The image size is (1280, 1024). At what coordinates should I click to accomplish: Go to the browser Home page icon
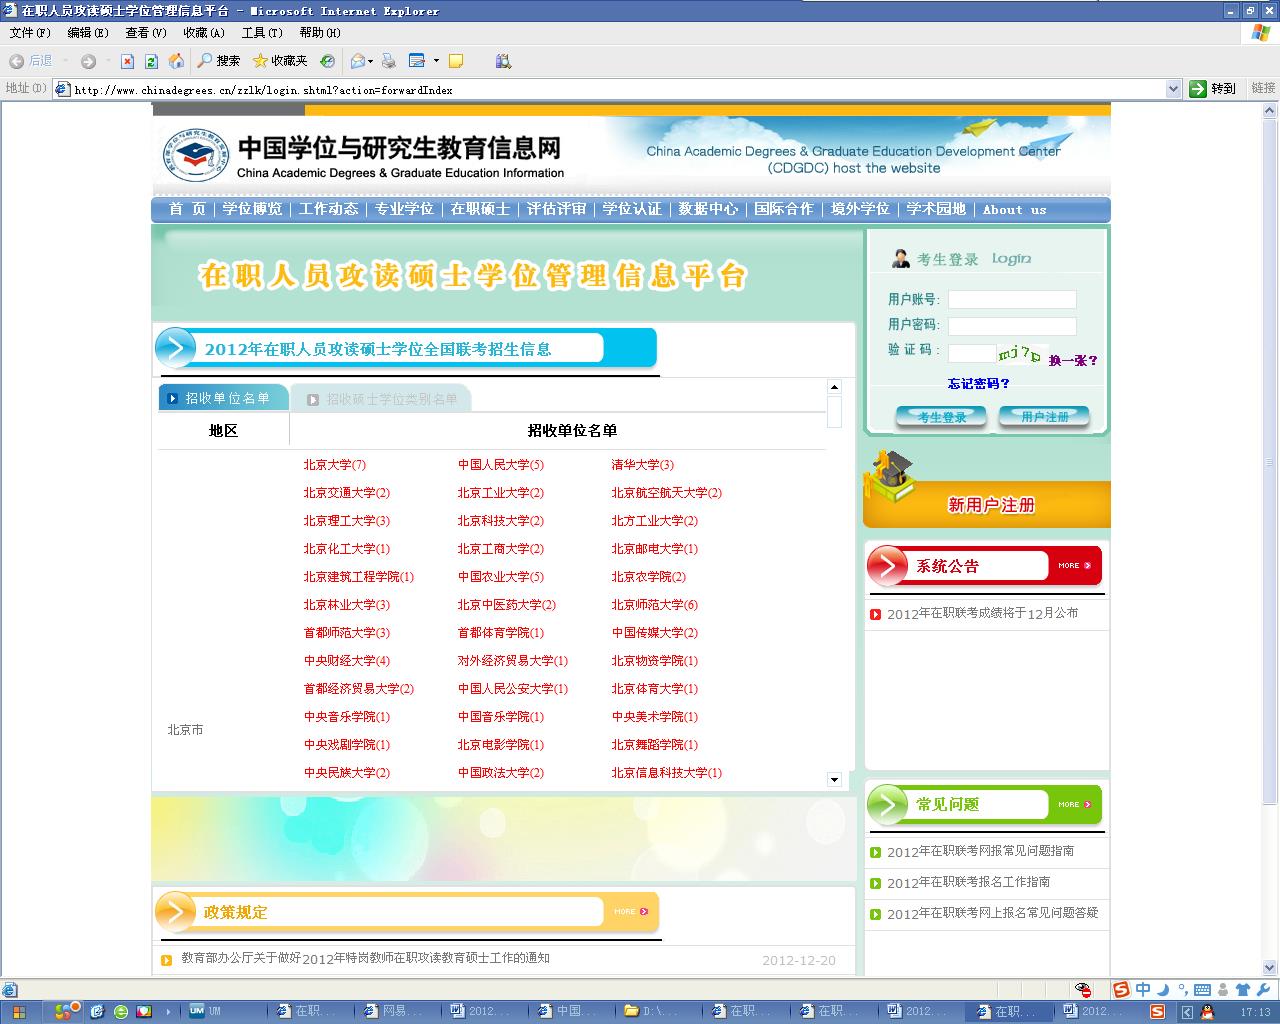(176, 61)
